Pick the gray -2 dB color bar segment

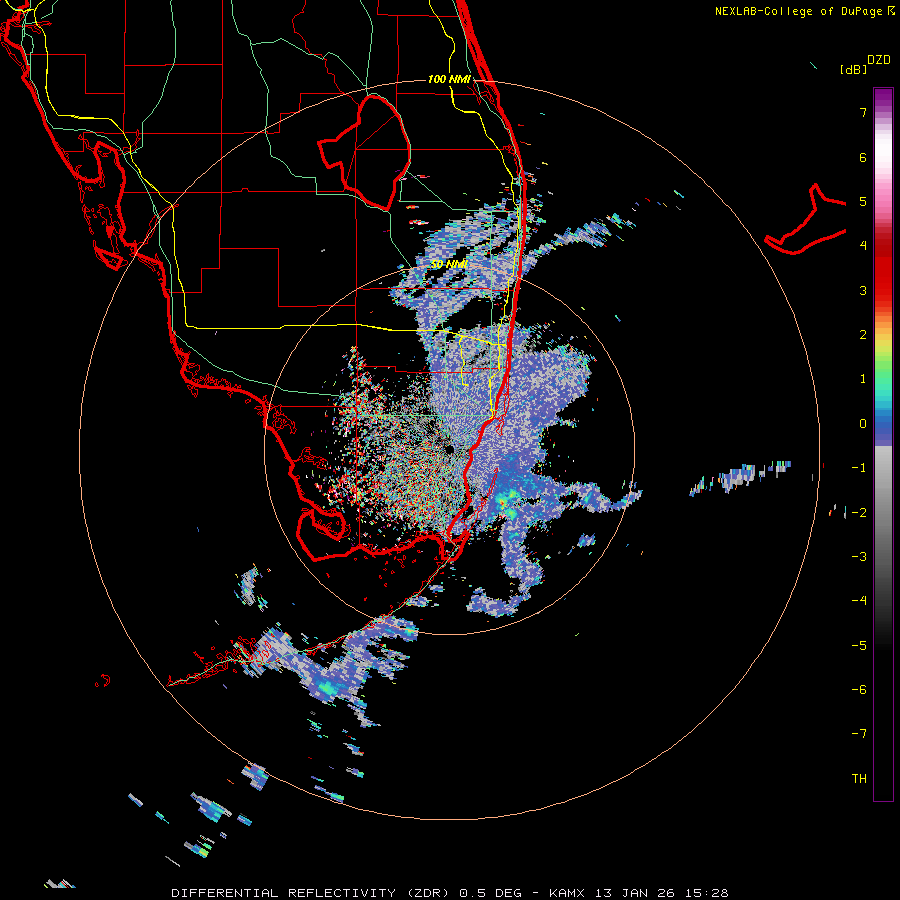(883, 512)
